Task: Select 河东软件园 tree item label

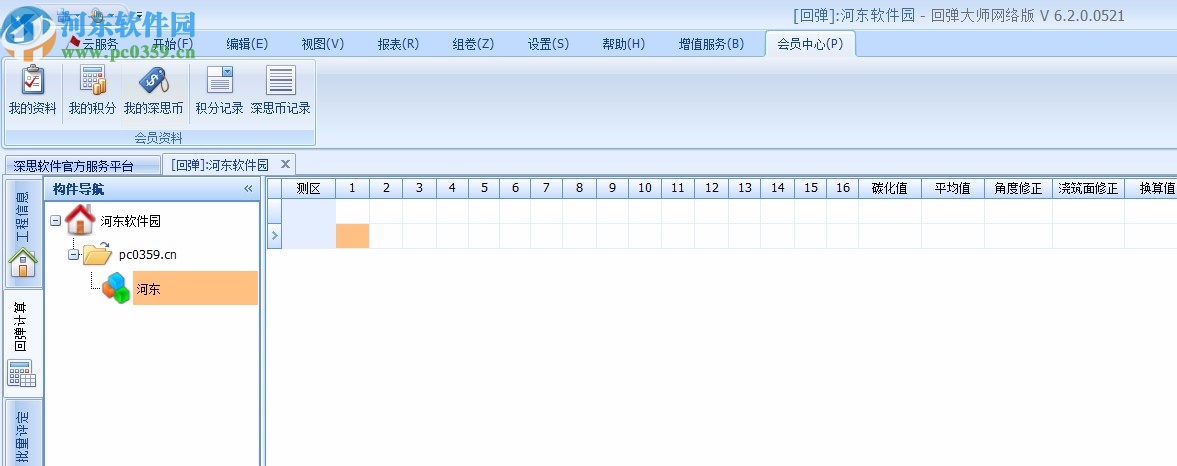Action: pos(131,221)
